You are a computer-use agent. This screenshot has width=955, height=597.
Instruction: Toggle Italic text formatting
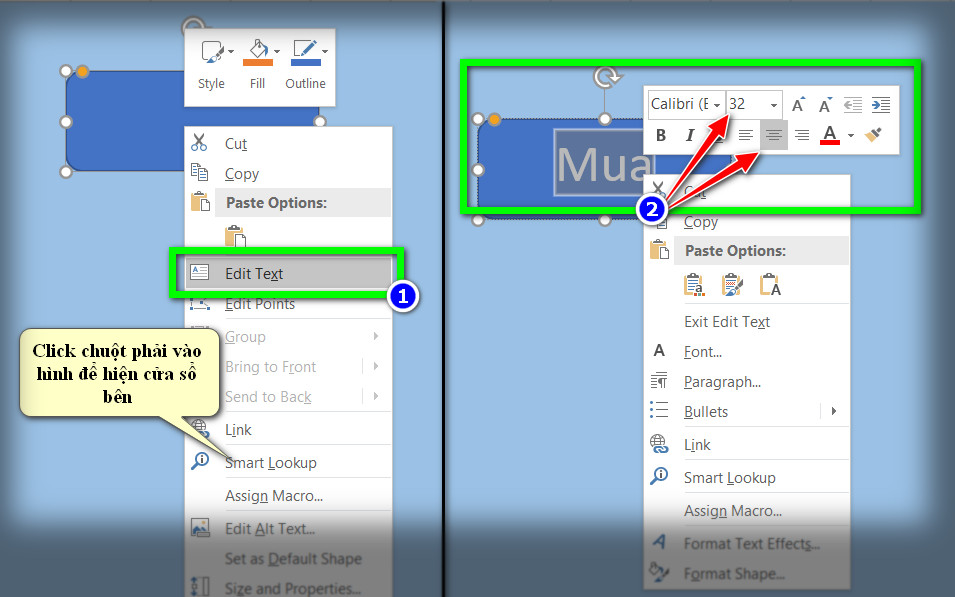tap(689, 135)
